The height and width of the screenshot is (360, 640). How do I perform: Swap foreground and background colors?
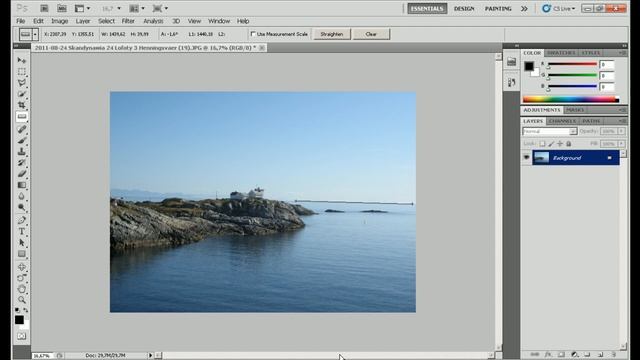(x=25, y=311)
